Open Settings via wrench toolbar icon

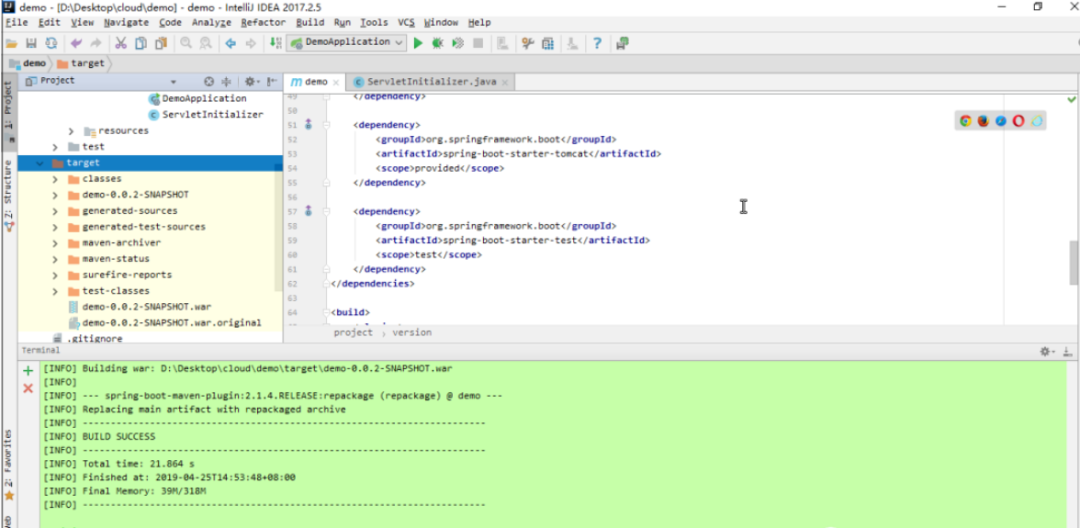point(528,43)
